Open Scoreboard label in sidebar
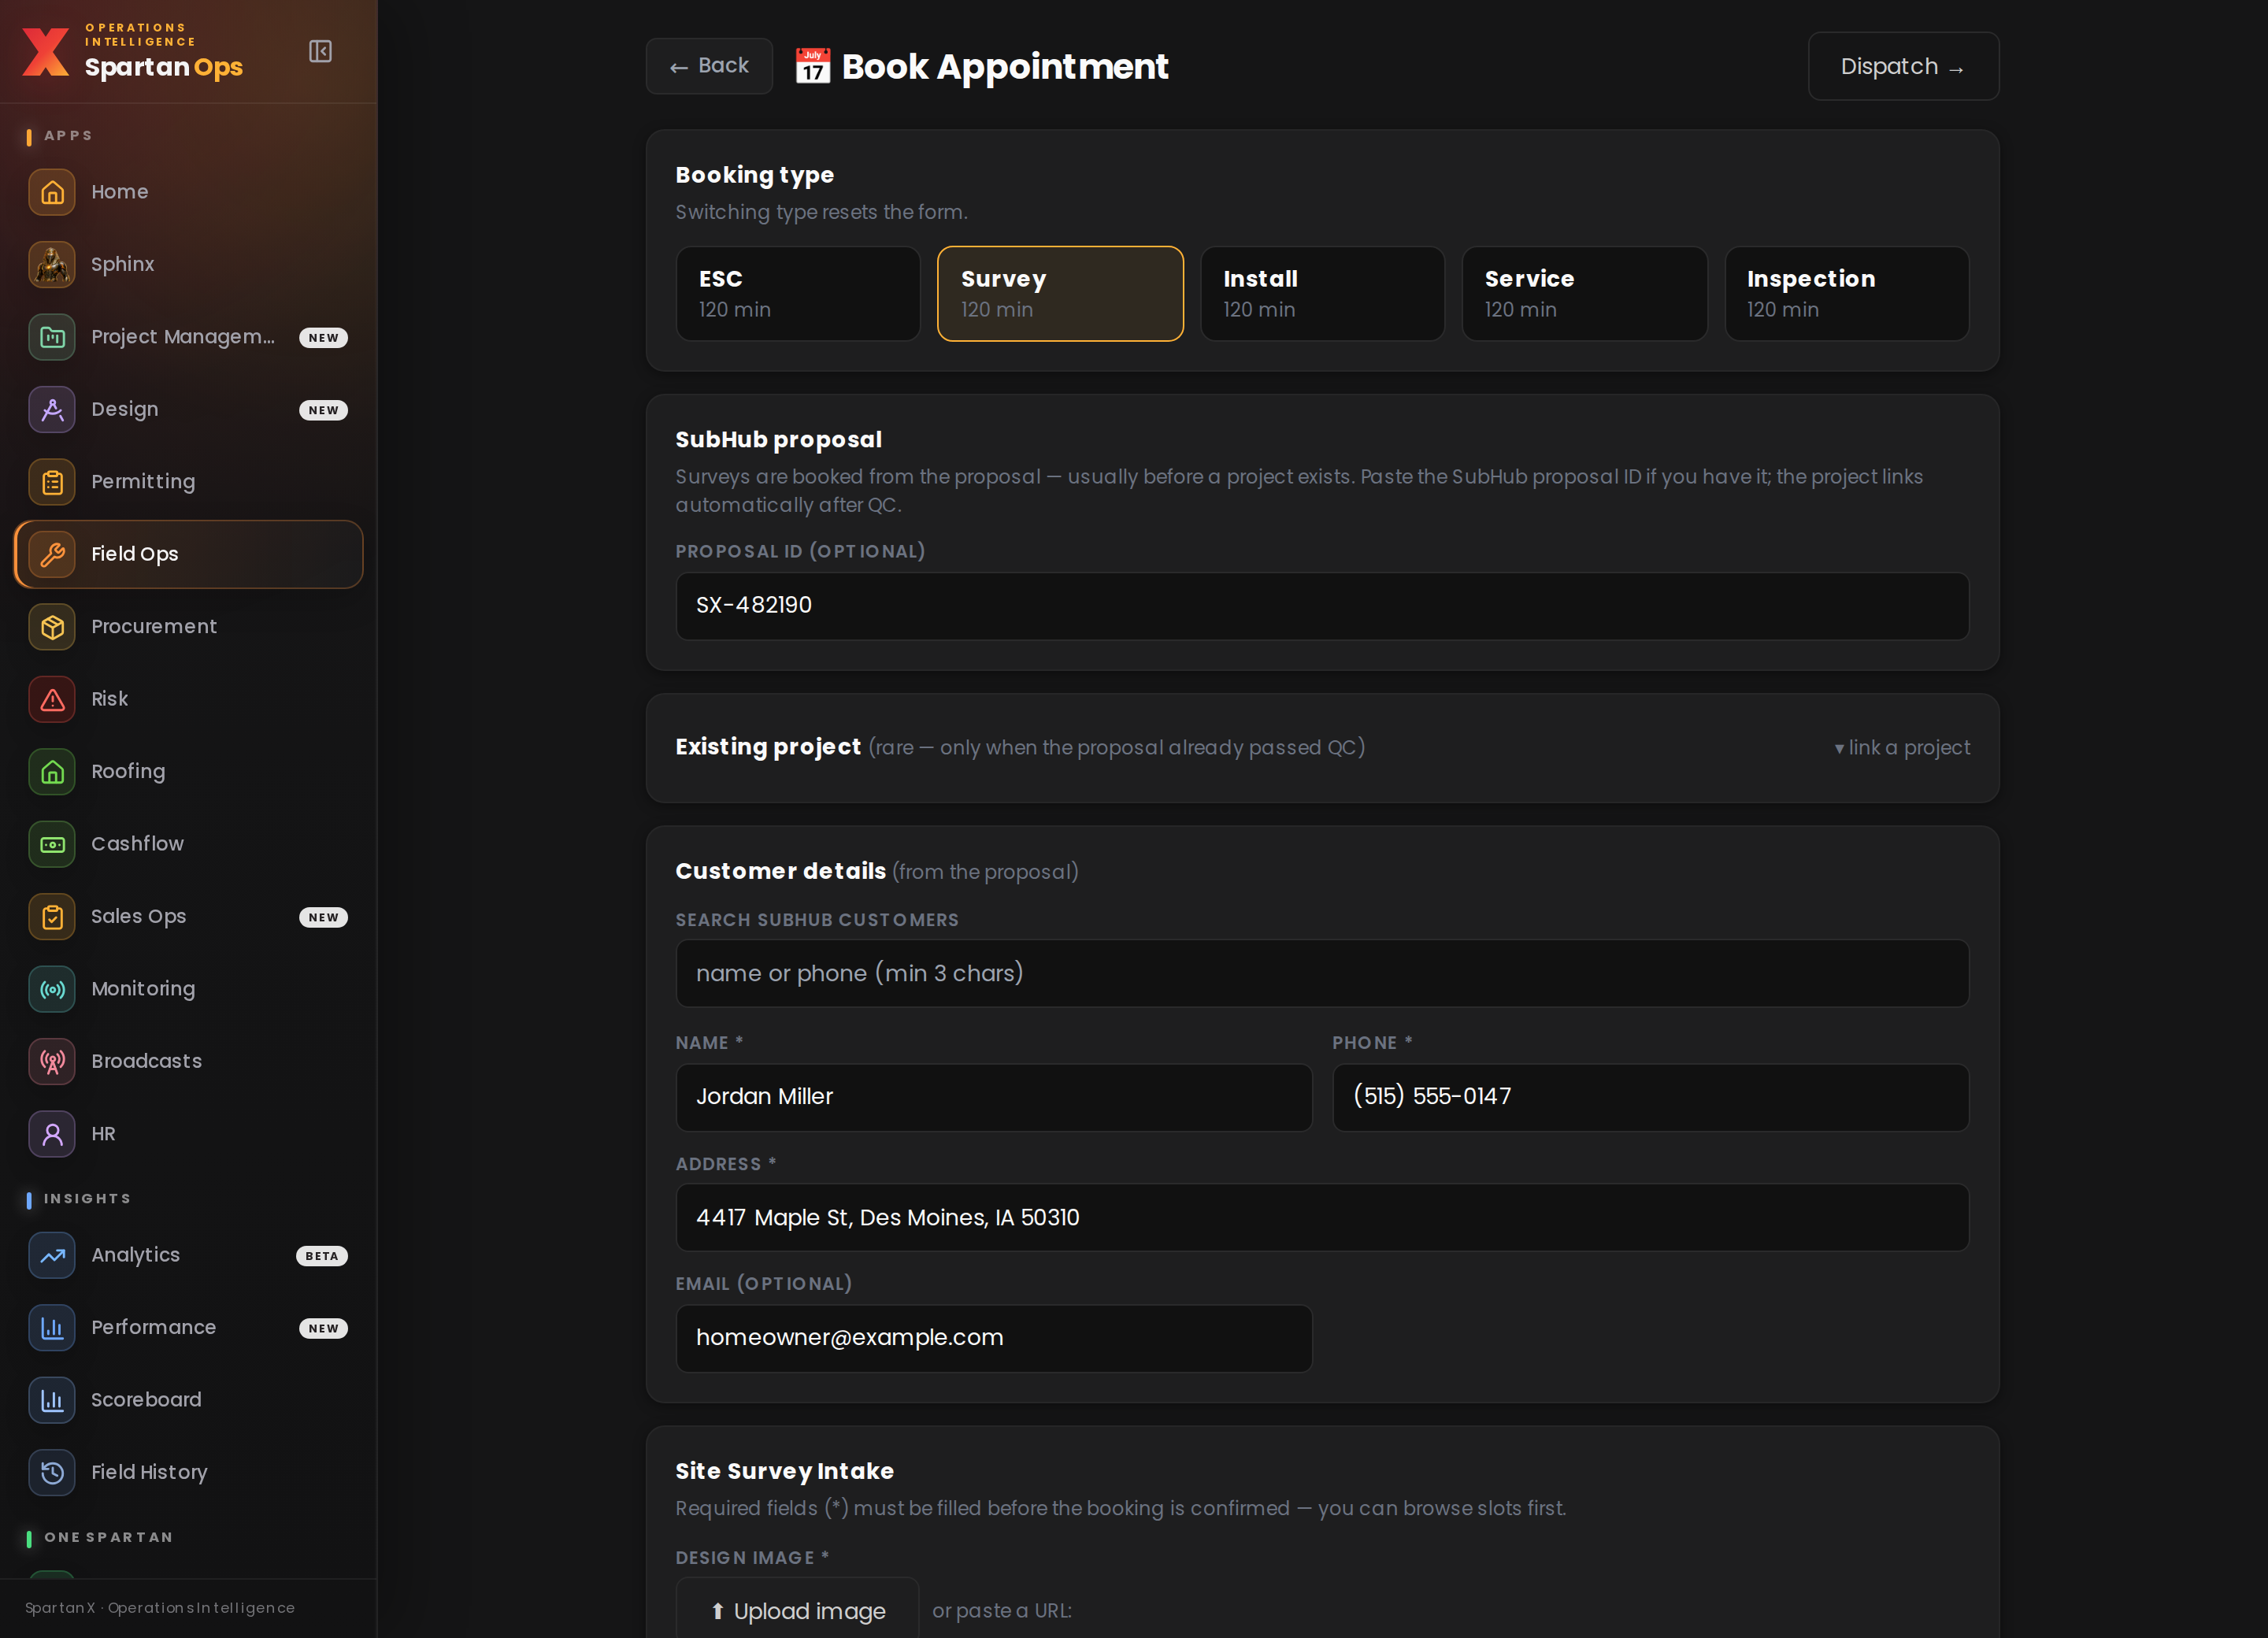 click(146, 1400)
